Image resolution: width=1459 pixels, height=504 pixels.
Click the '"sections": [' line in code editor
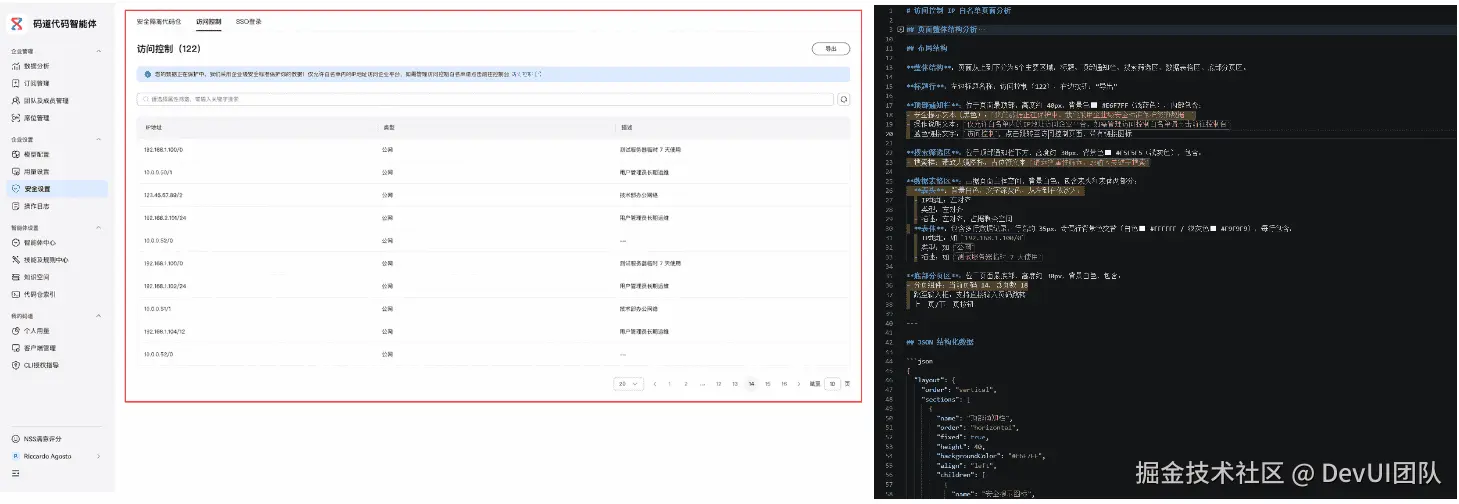tap(944, 398)
